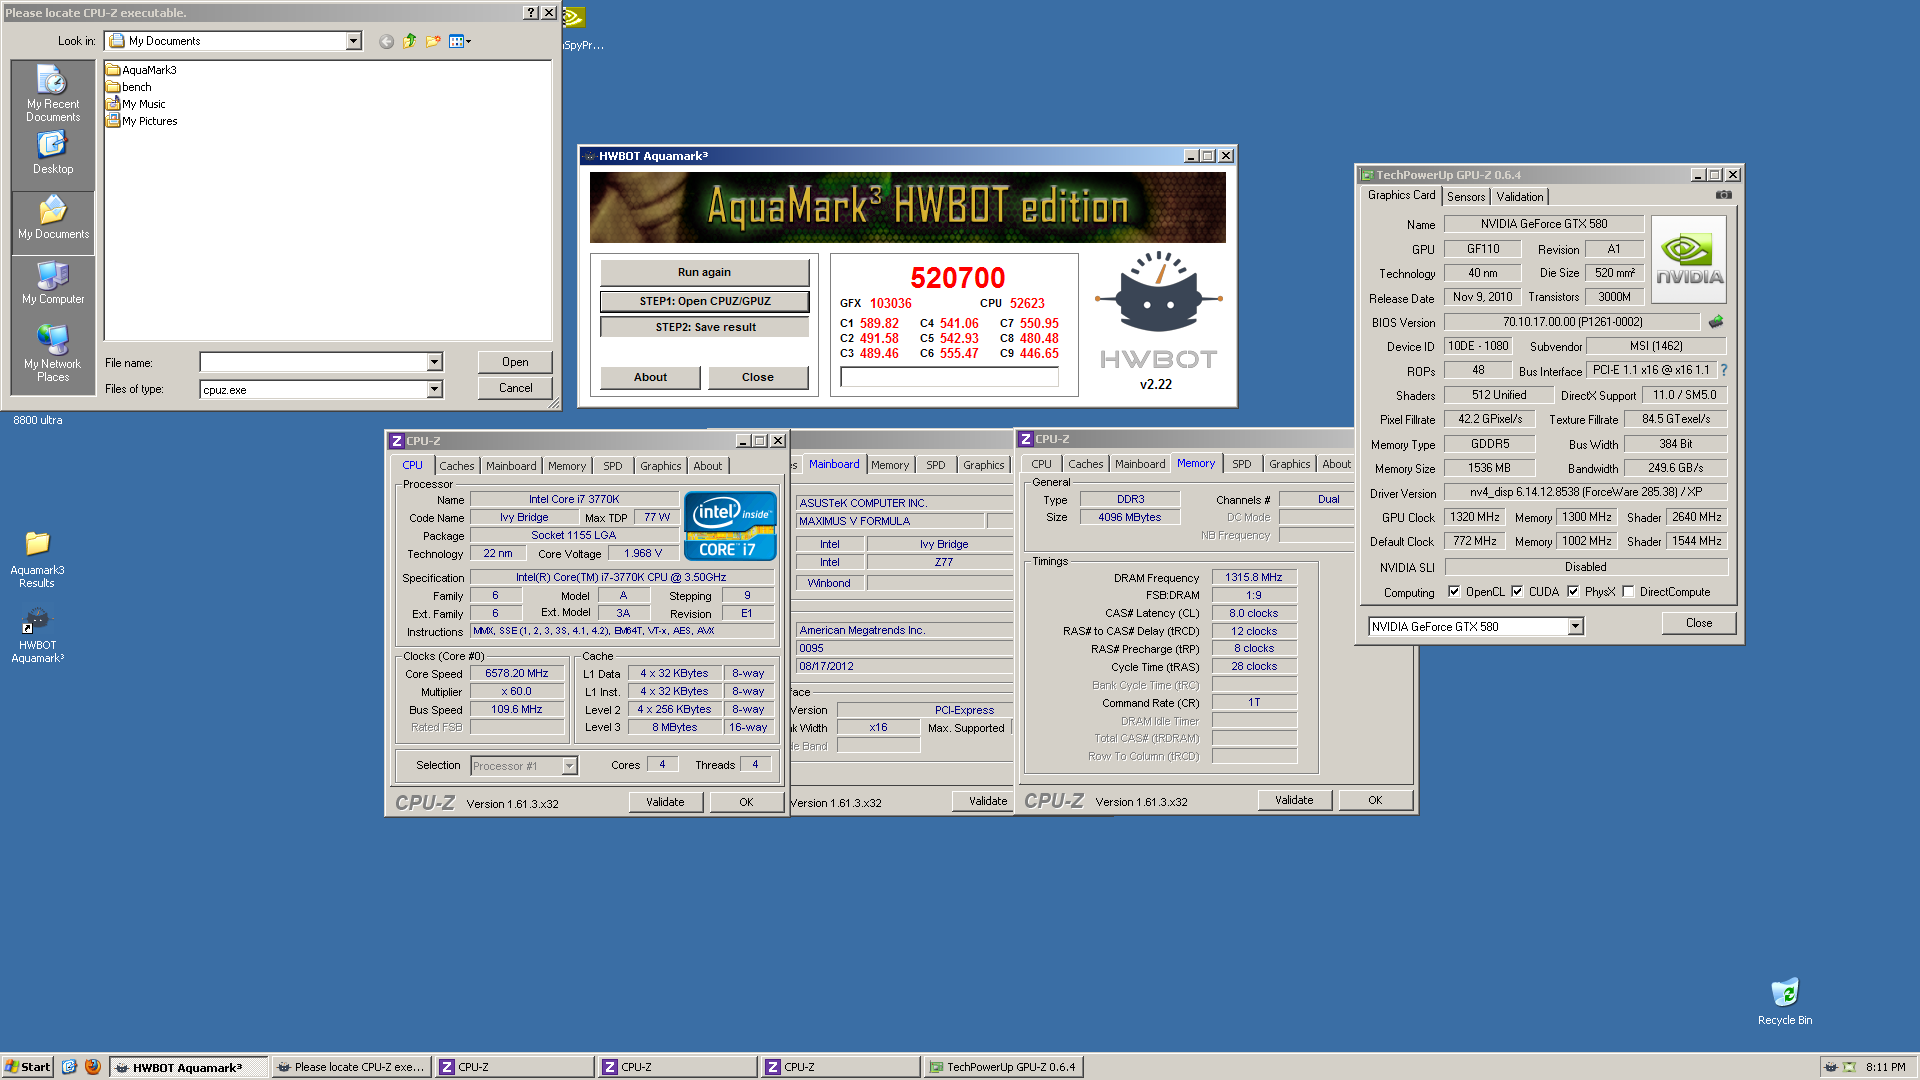Click OK in right CPU-Z Memory window
This screenshot has width=1920, height=1080.
[x=1375, y=800]
